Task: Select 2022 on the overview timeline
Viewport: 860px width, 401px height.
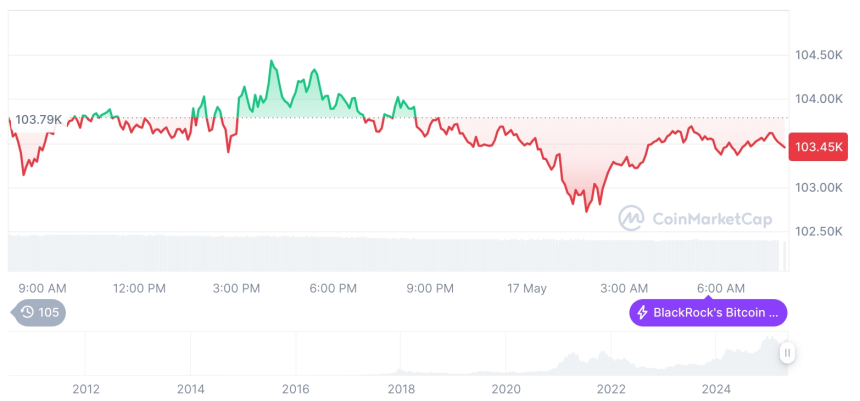Action: [611, 389]
